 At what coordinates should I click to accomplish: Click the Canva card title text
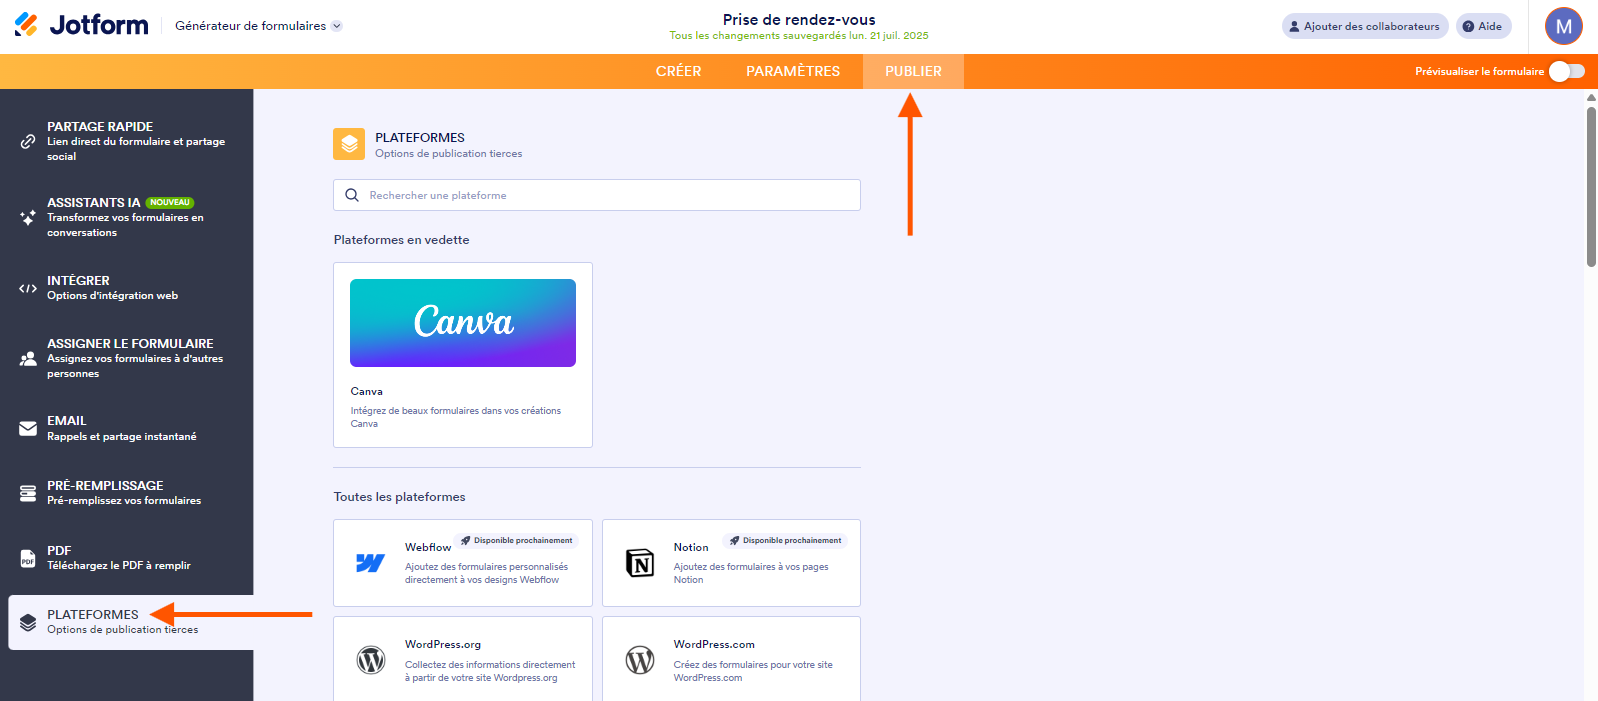(366, 391)
